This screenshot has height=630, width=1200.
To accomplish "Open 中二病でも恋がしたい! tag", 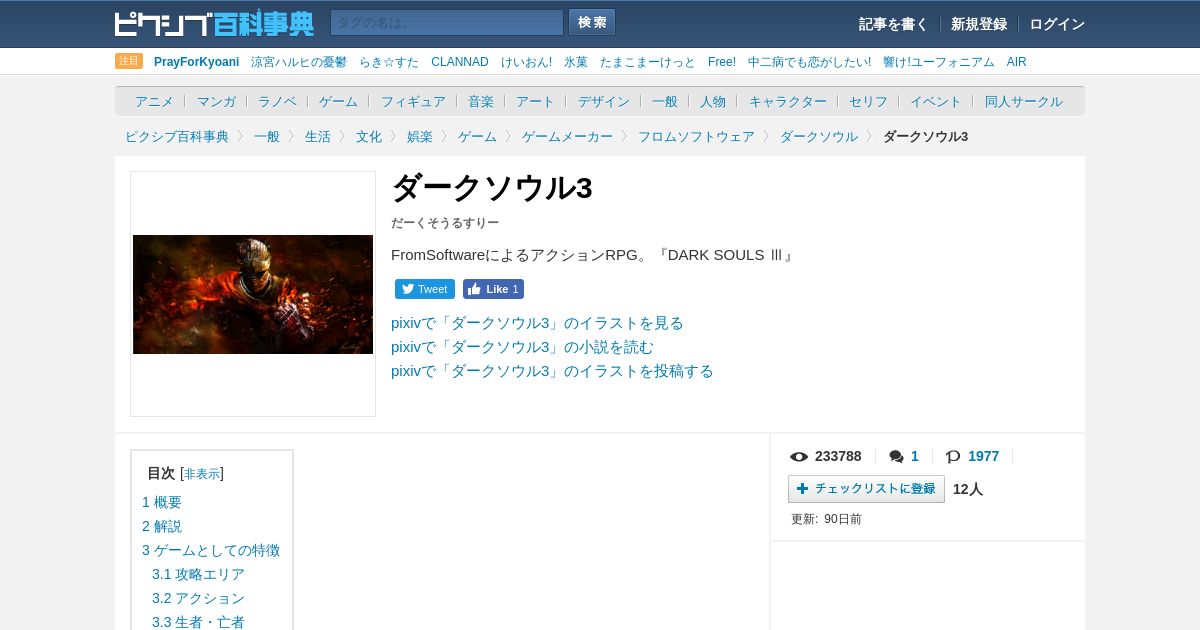I will coord(809,62).
